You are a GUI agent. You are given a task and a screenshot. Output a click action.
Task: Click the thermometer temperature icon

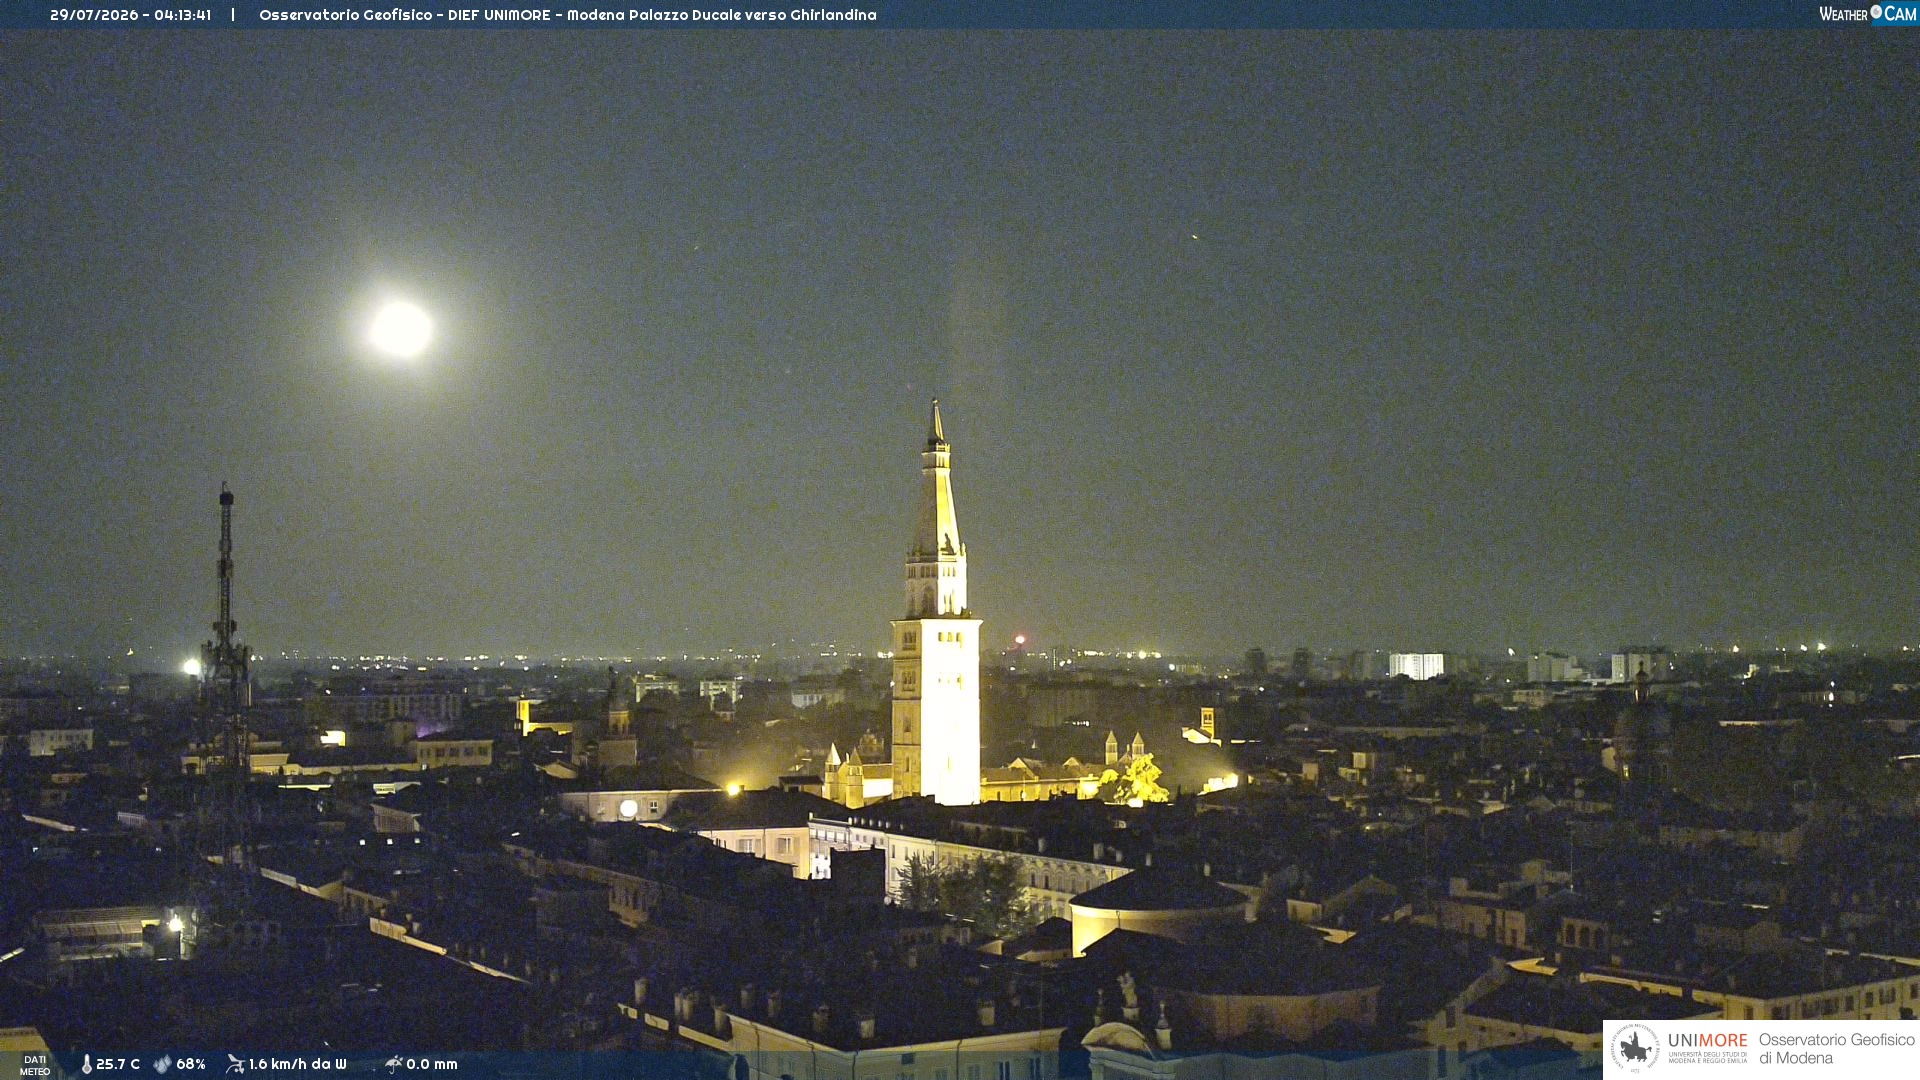pyautogui.click(x=87, y=1064)
